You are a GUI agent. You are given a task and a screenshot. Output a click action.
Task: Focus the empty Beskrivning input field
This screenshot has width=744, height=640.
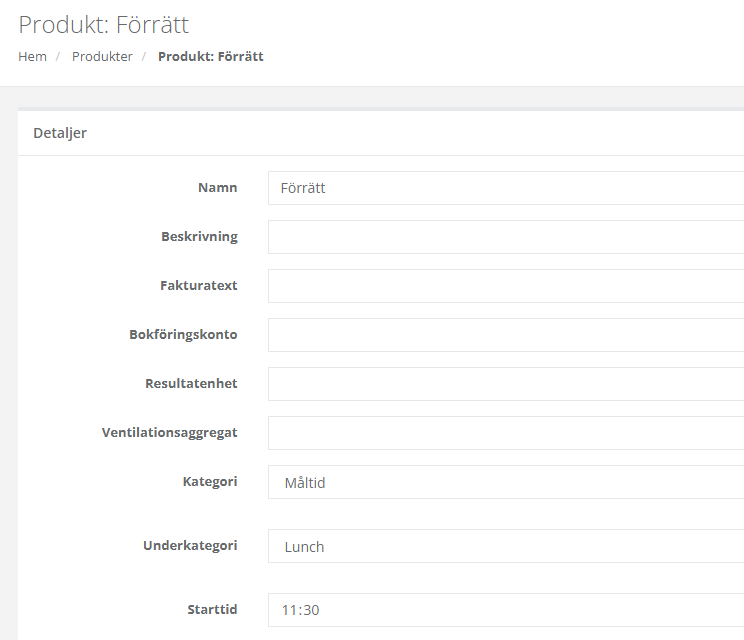click(505, 237)
